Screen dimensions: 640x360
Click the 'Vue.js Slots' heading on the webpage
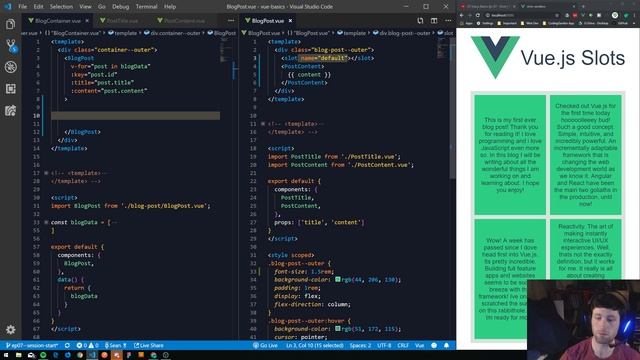tap(573, 58)
